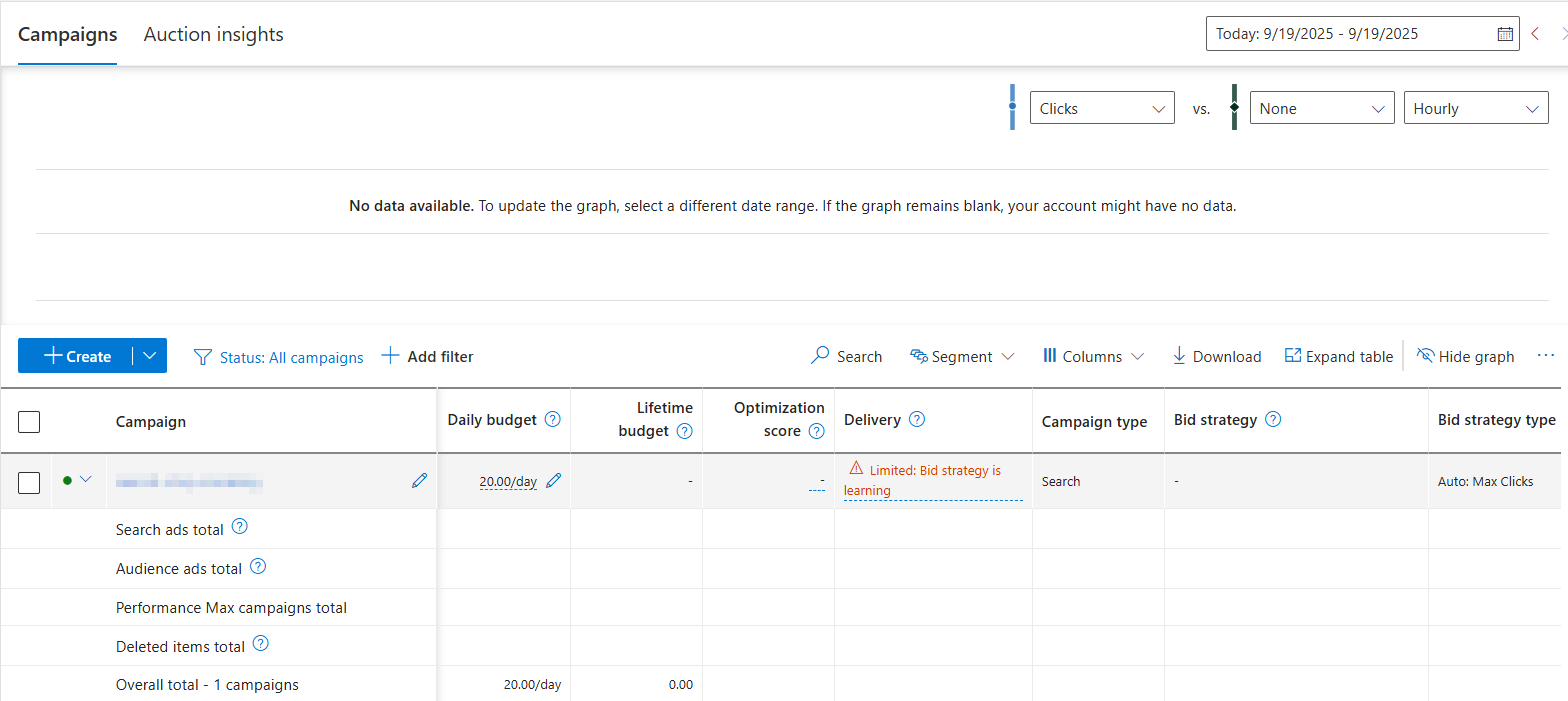Sort by Campaign type column header
The height and width of the screenshot is (701, 1568).
(x=1094, y=422)
